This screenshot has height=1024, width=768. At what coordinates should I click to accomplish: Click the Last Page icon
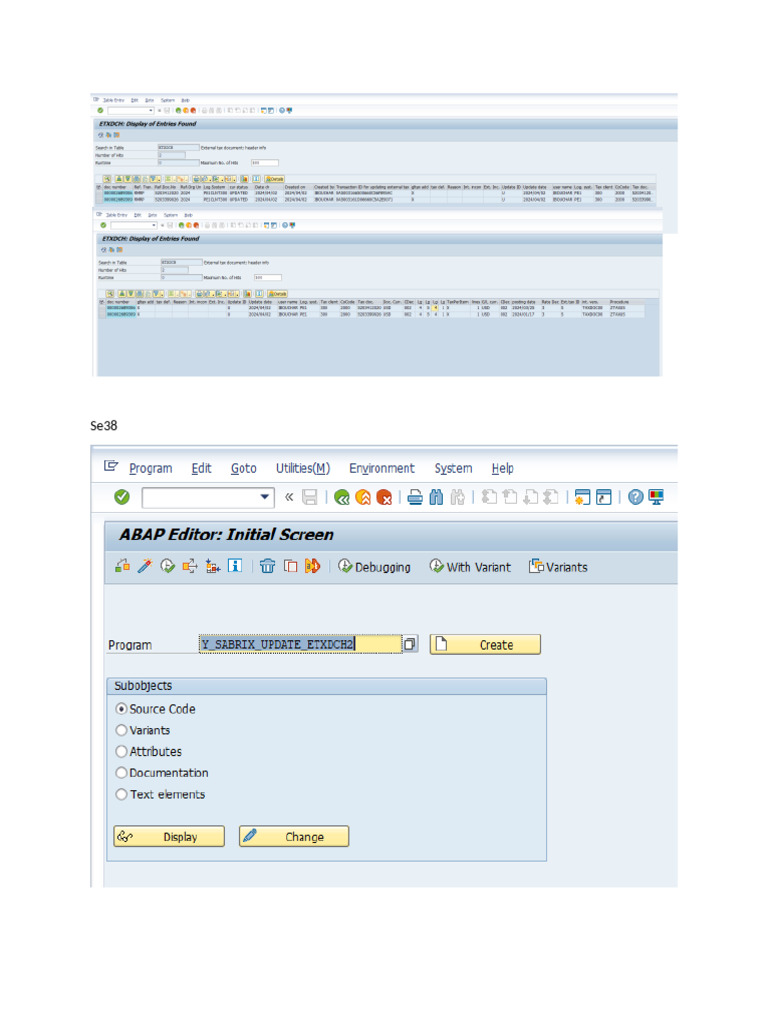click(552, 497)
